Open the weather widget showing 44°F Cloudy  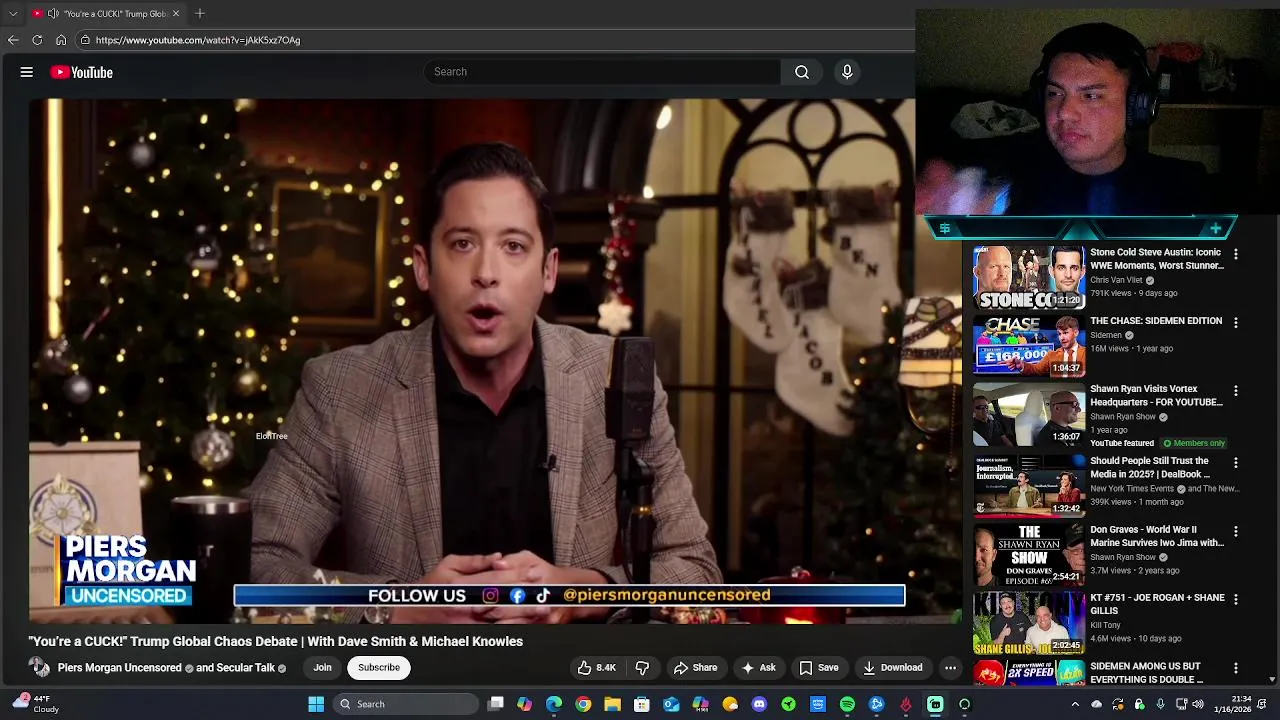[x=34, y=704]
